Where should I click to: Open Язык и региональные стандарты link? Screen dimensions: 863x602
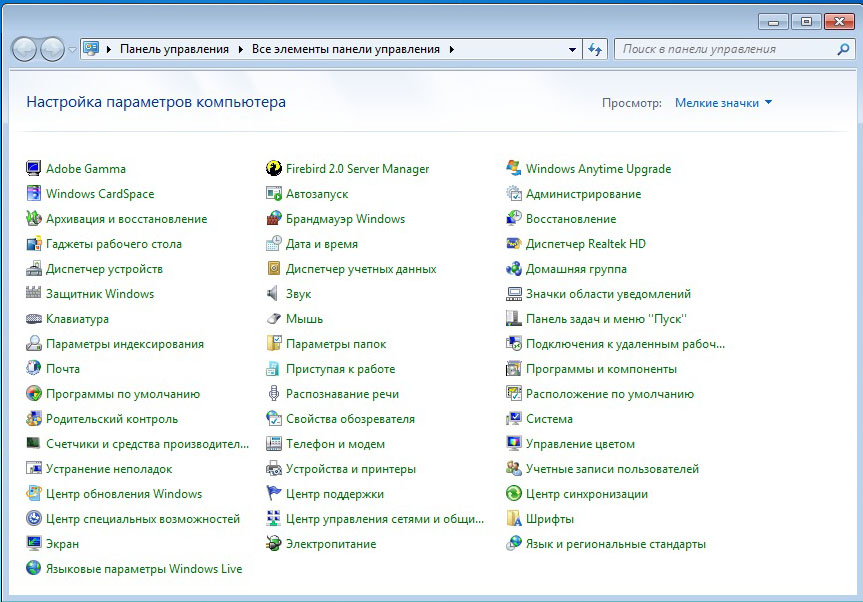tap(616, 544)
